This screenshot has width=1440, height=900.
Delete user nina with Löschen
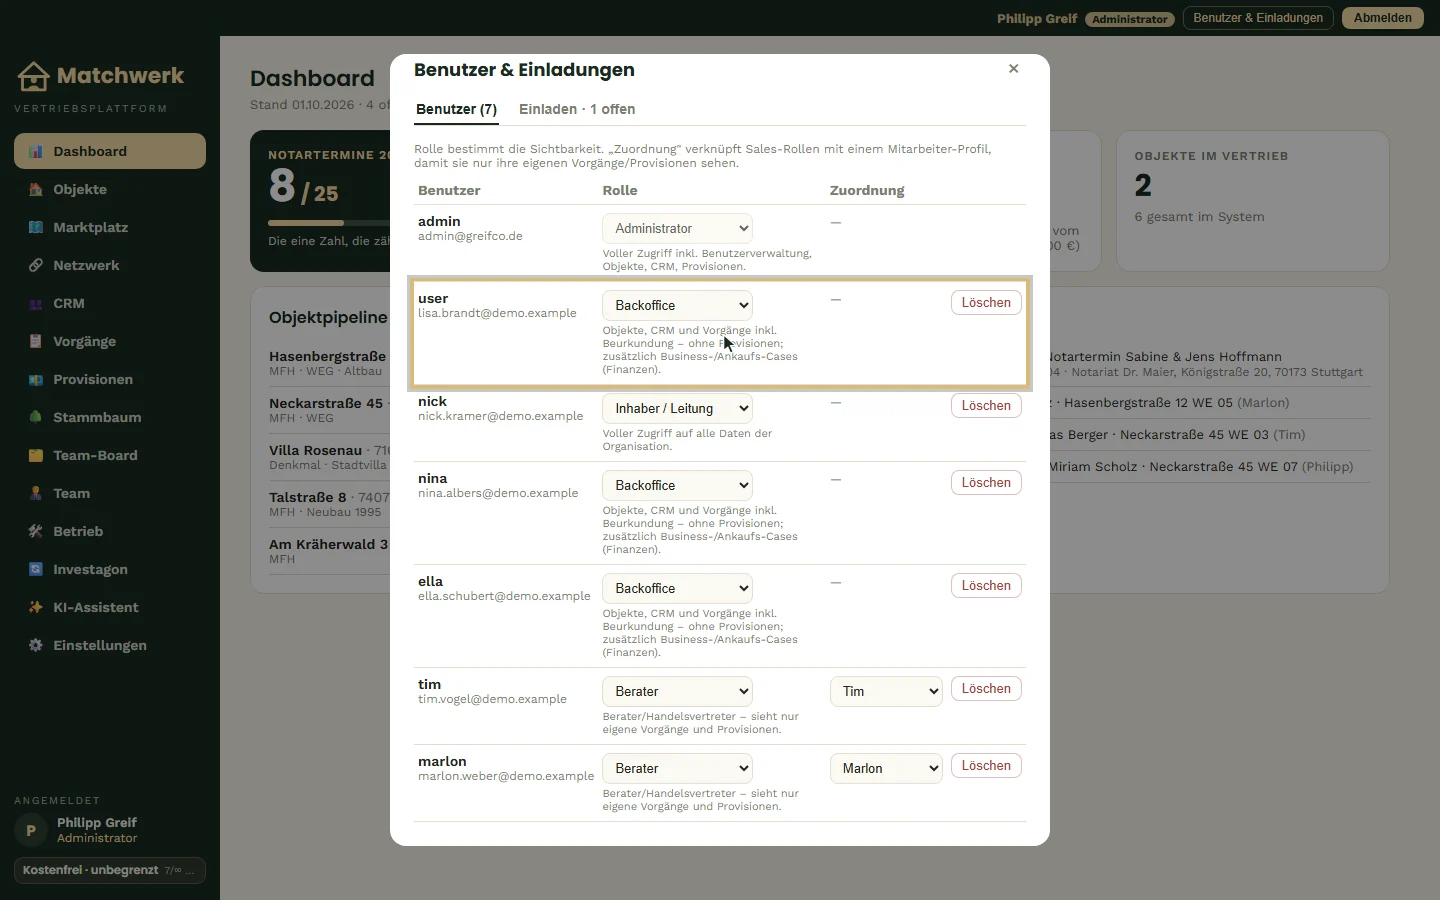[x=986, y=483]
